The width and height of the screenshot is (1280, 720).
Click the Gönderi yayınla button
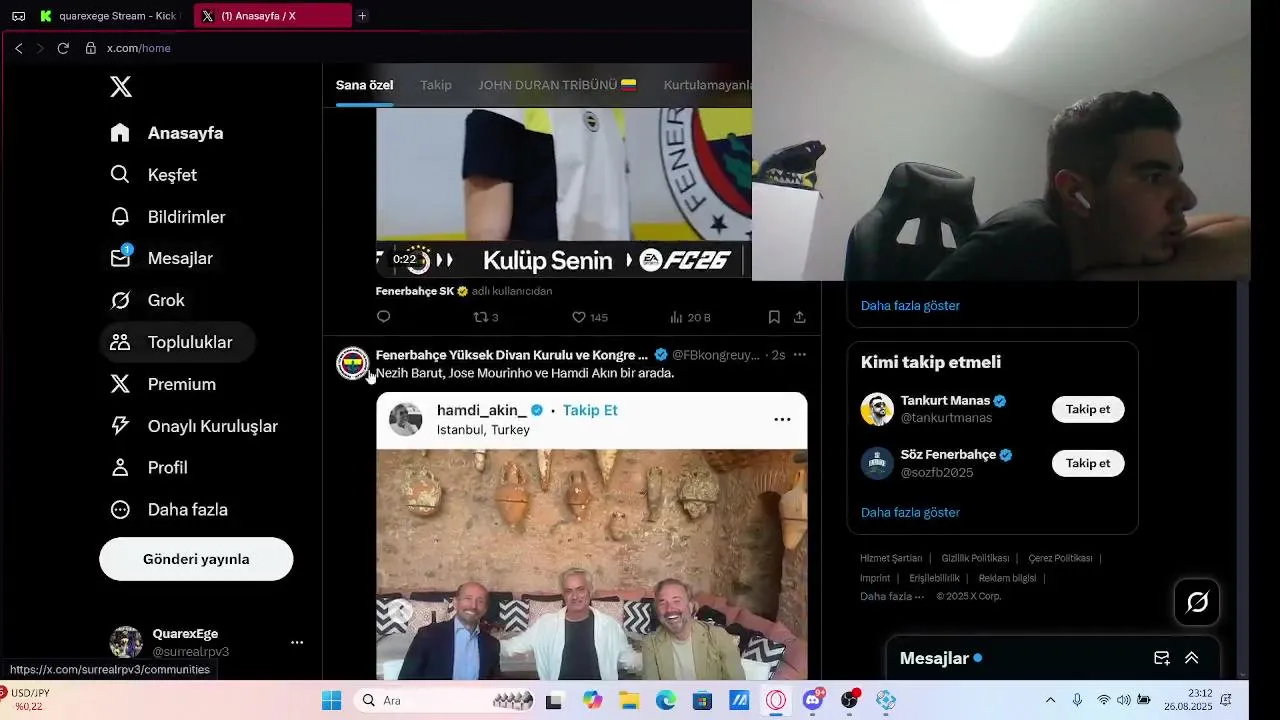[x=196, y=559]
